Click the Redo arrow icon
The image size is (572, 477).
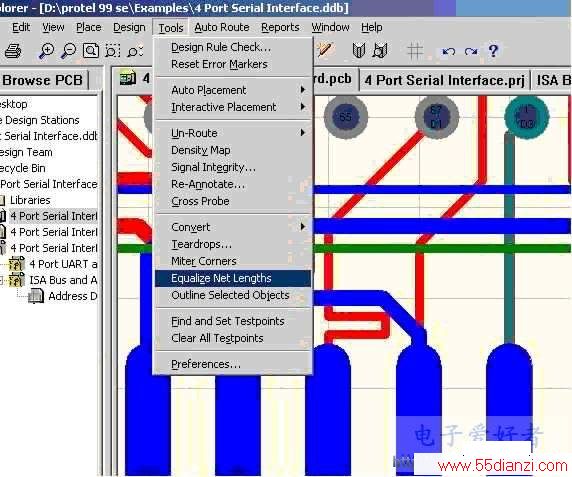[471, 51]
